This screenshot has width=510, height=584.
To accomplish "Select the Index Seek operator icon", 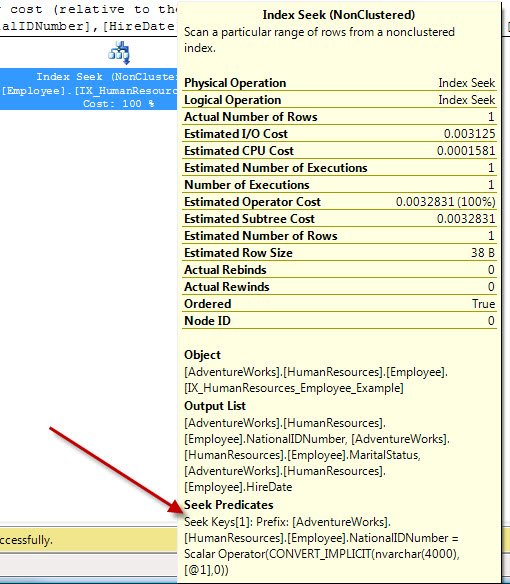I will 119,53.
